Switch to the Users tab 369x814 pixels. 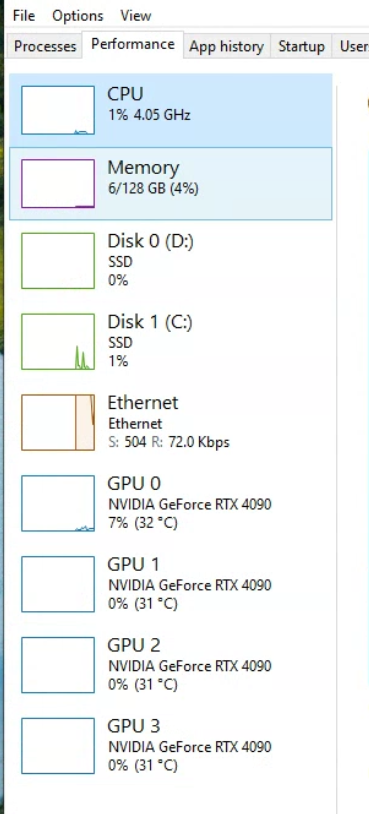pos(353,46)
